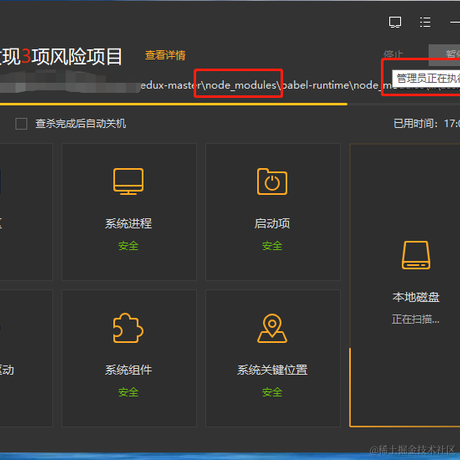Screen dimensions: 460x460
Task: Click the feedback monitor icon in title bar
Action: (x=395, y=22)
